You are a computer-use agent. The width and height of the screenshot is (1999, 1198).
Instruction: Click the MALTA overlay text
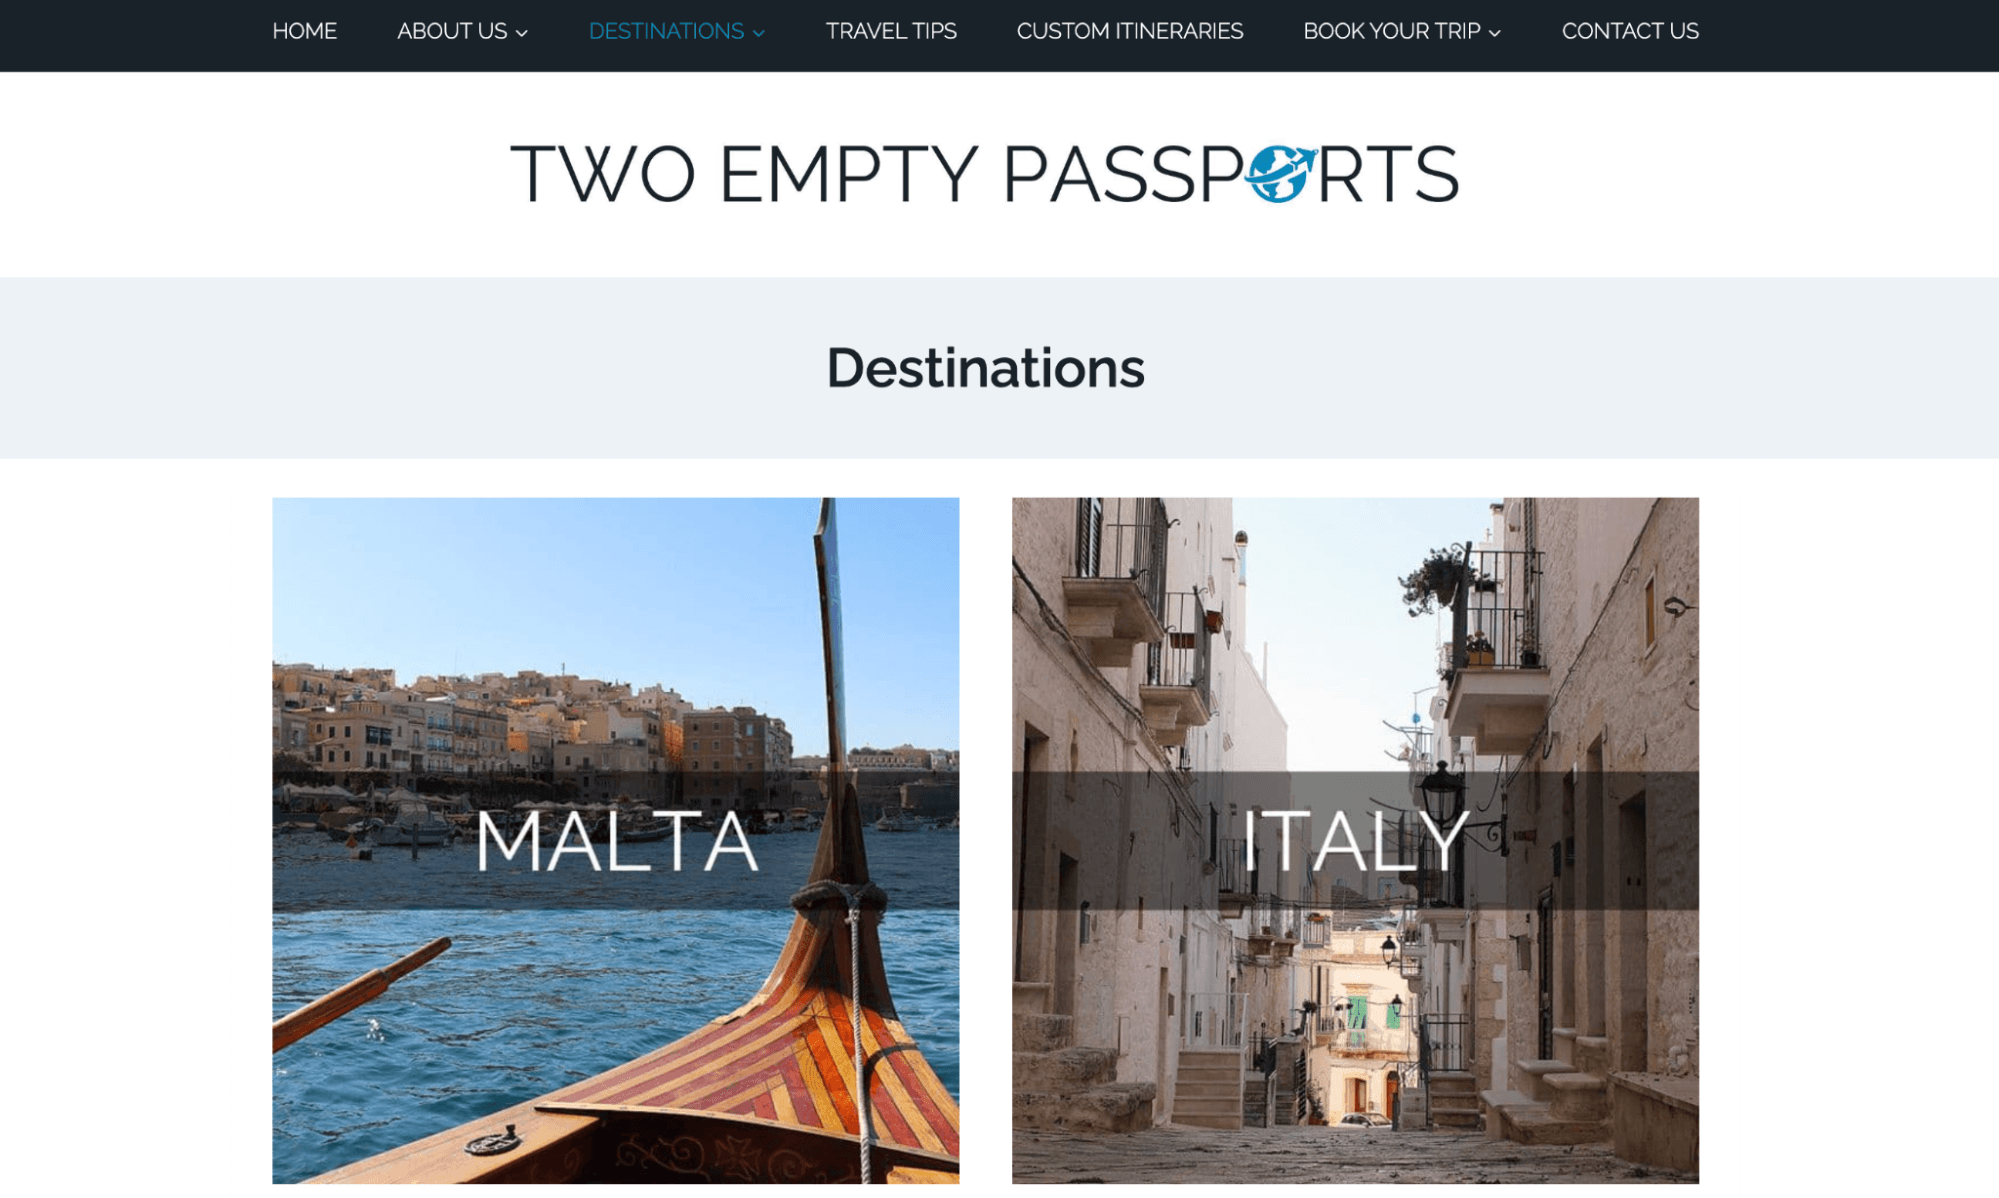[x=616, y=840]
